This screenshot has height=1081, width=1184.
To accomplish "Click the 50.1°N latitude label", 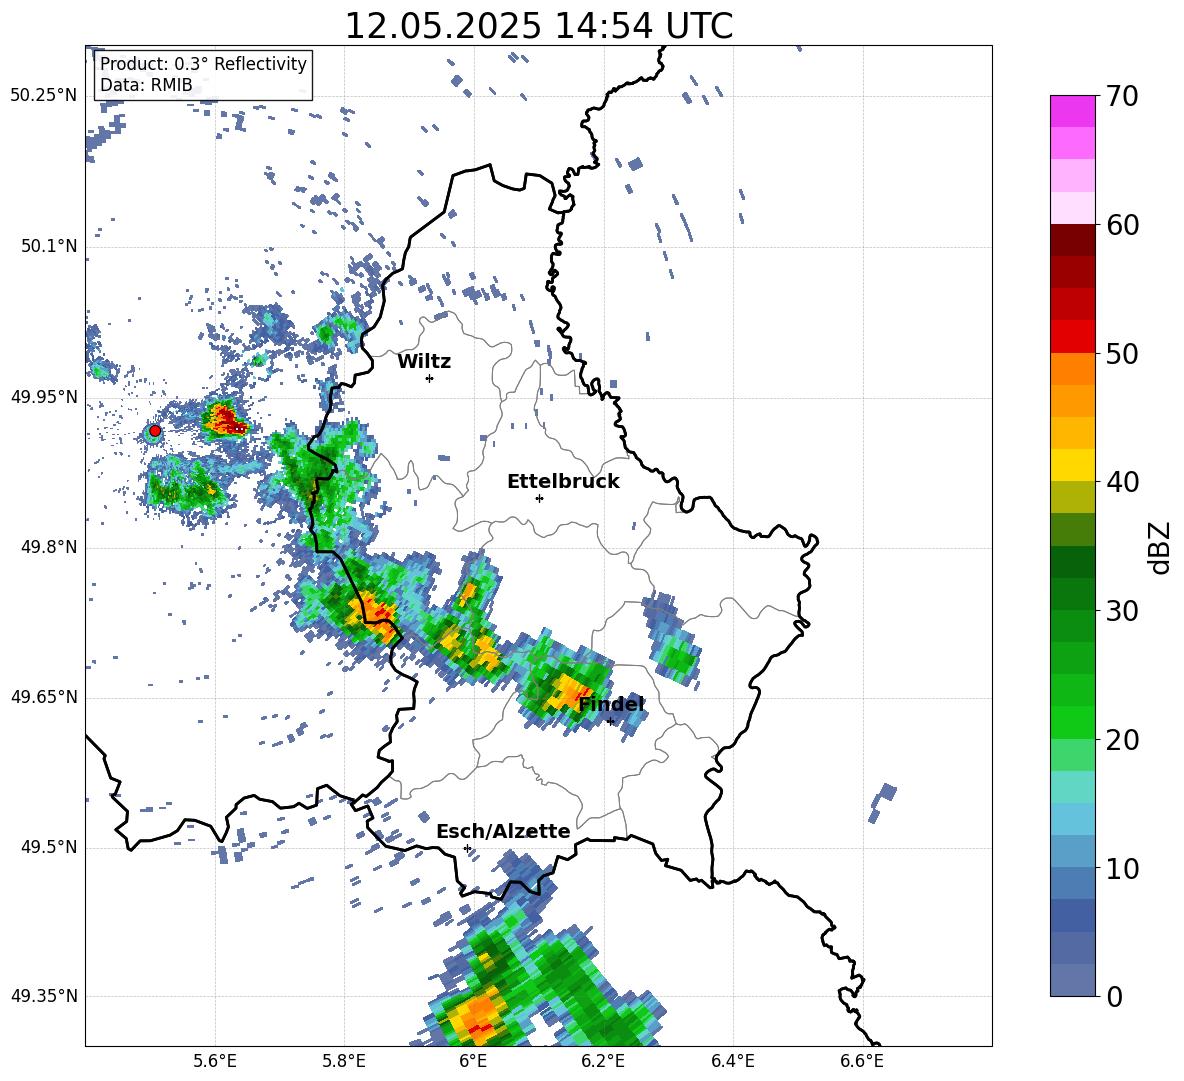I will click(50, 246).
